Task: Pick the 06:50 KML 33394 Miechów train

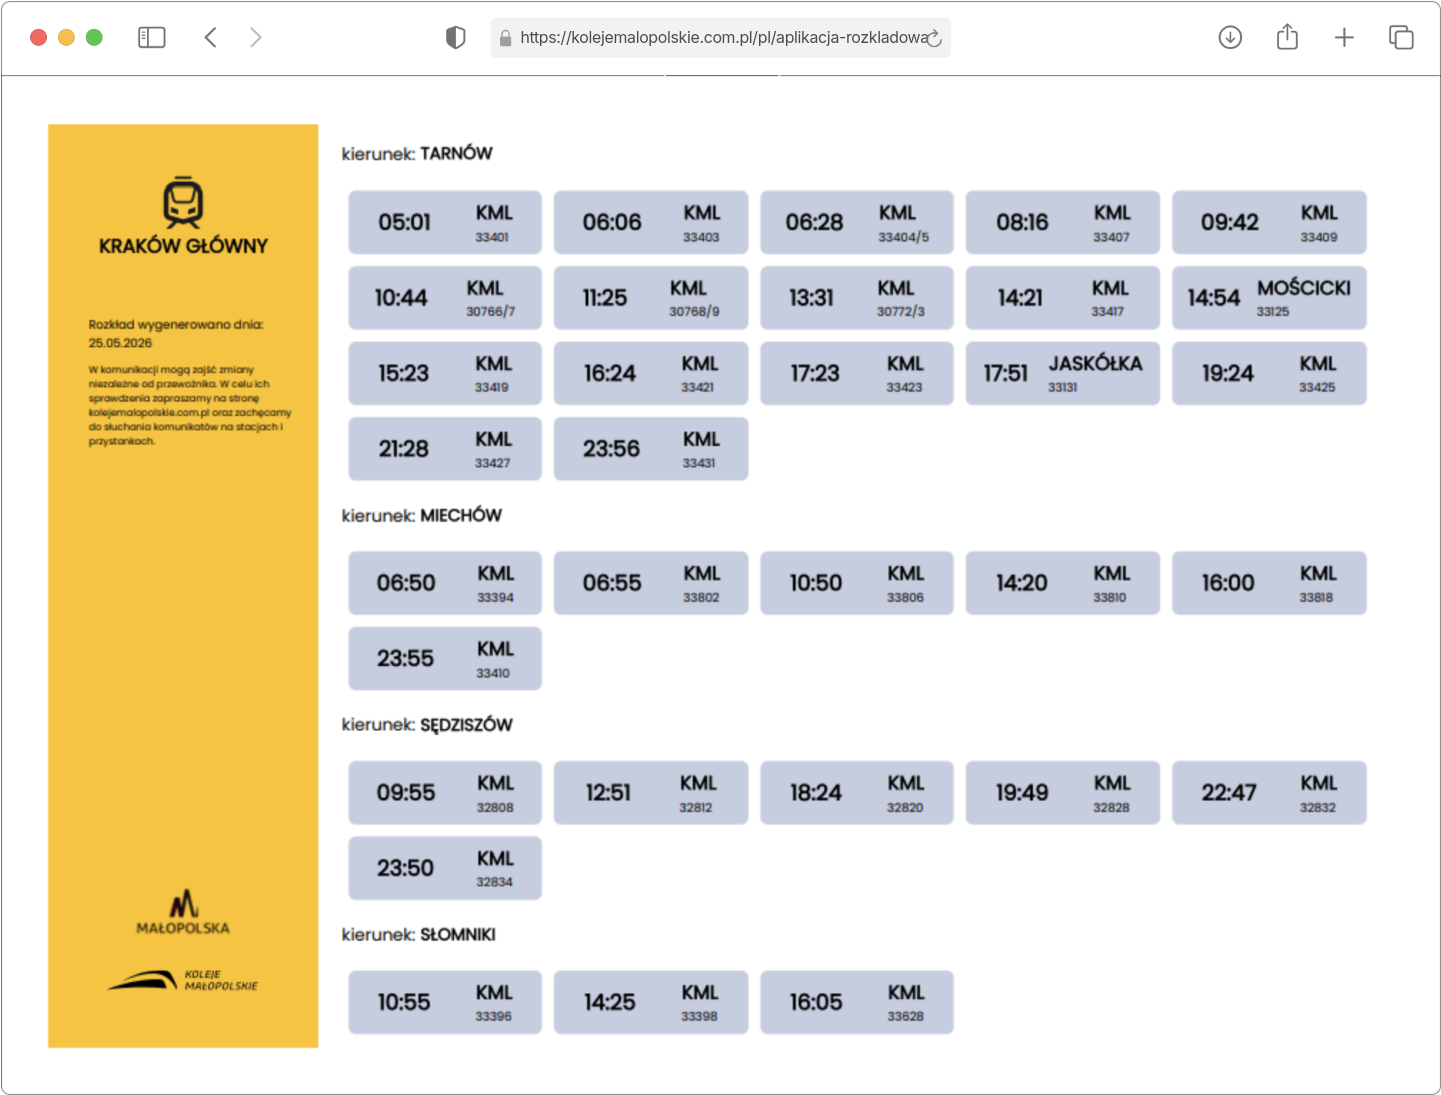Action: click(445, 583)
